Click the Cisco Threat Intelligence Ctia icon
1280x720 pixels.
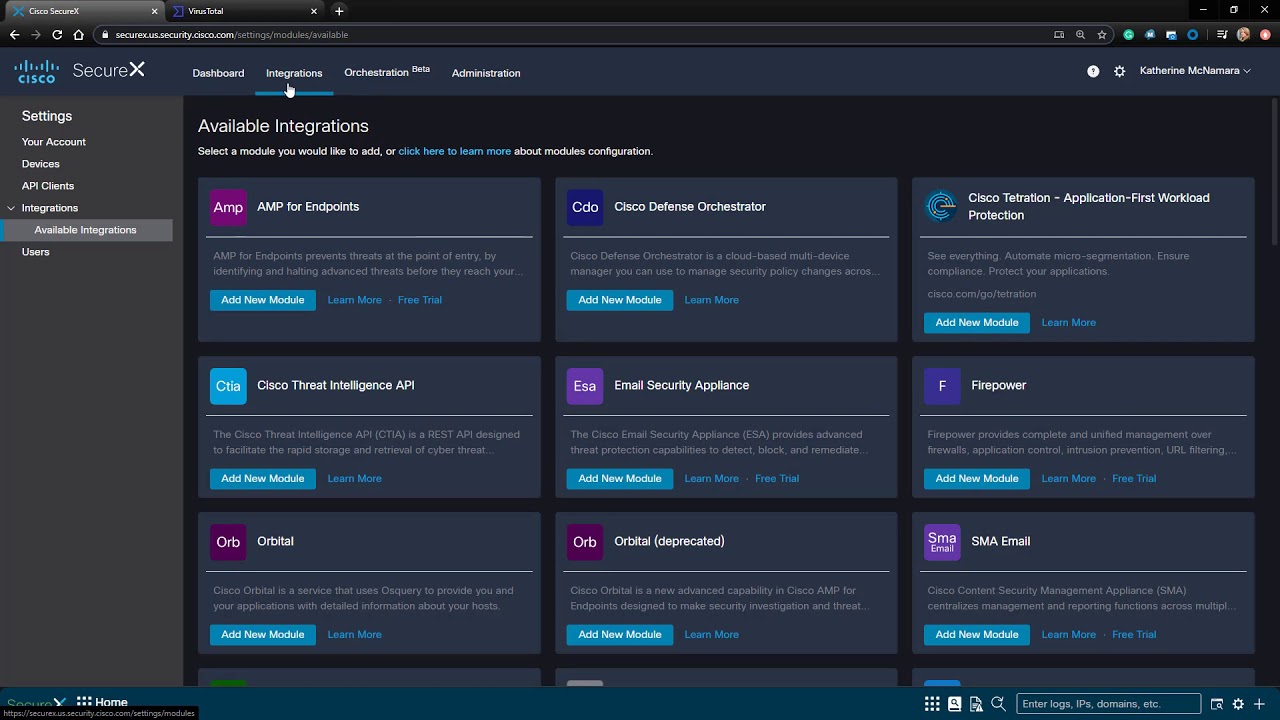[x=228, y=386]
